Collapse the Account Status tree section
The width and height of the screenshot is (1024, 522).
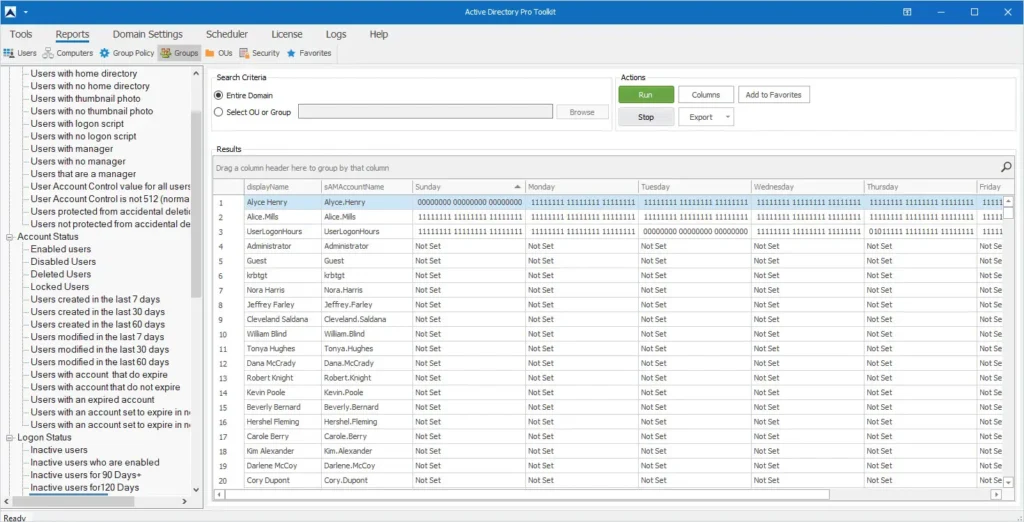point(10,237)
